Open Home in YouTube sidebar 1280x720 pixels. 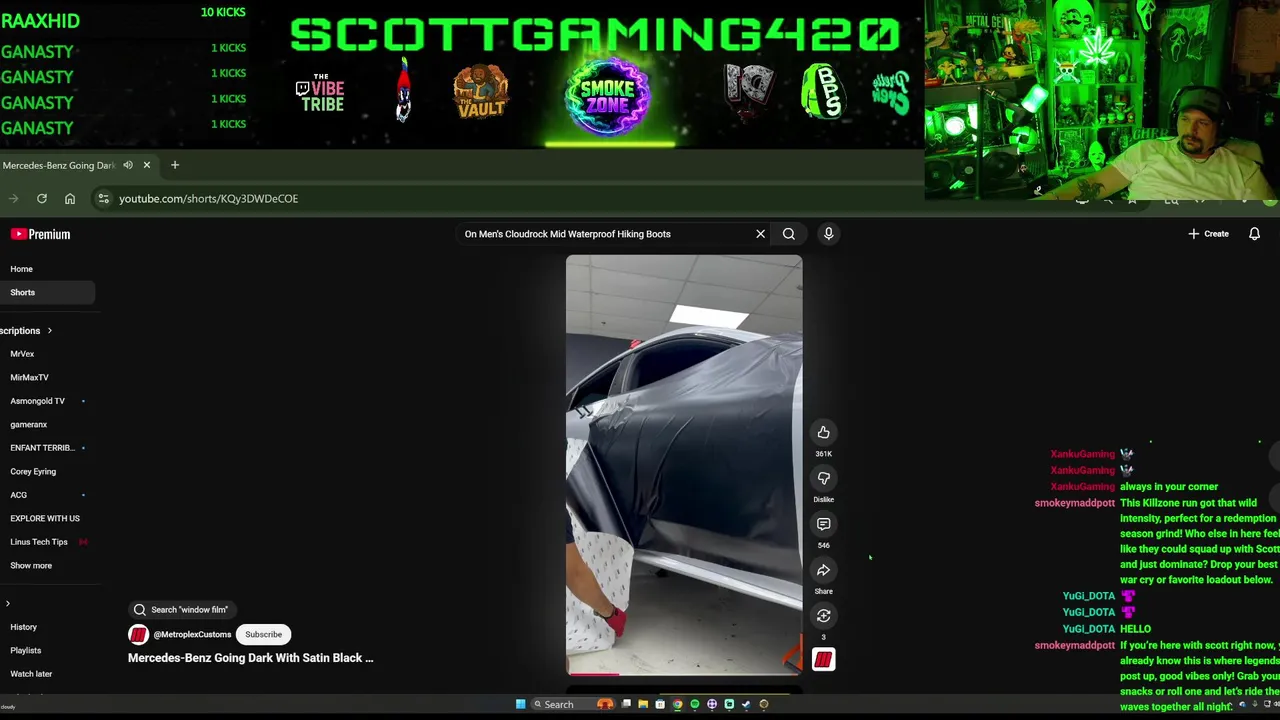(21, 269)
